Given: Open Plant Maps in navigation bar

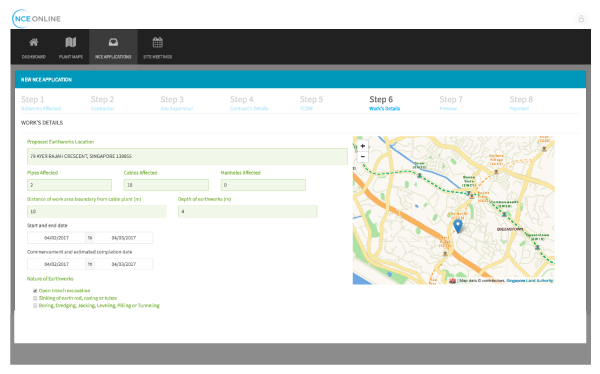Looking at the screenshot, I should click(71, 47).
